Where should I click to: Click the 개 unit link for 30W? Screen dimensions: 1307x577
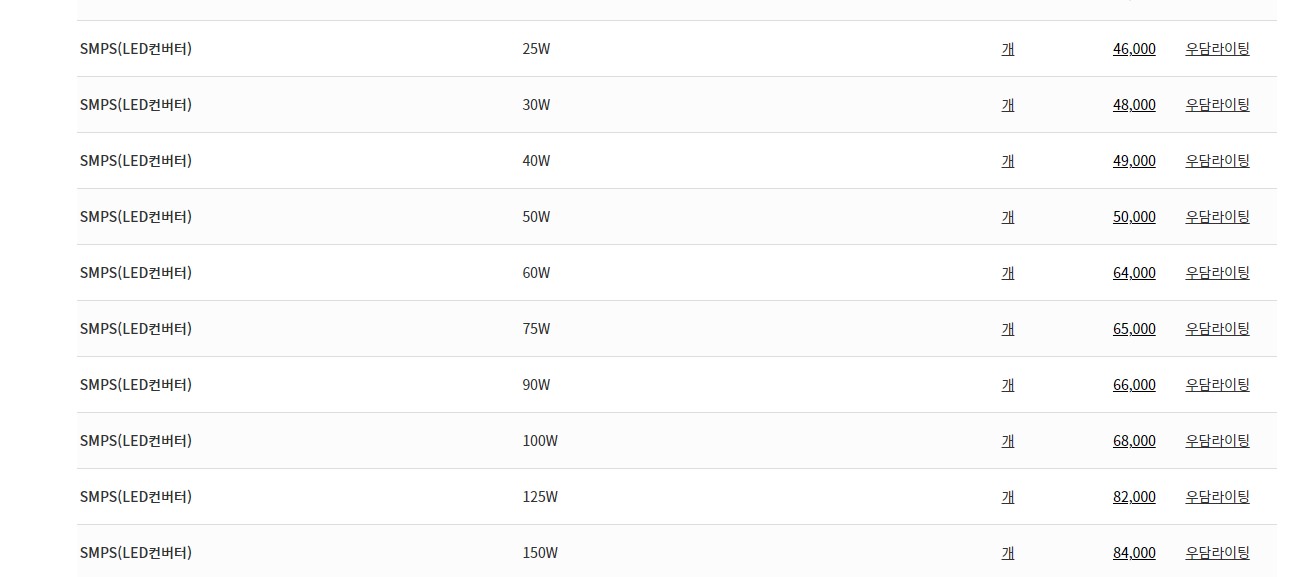coord(1008,105)
